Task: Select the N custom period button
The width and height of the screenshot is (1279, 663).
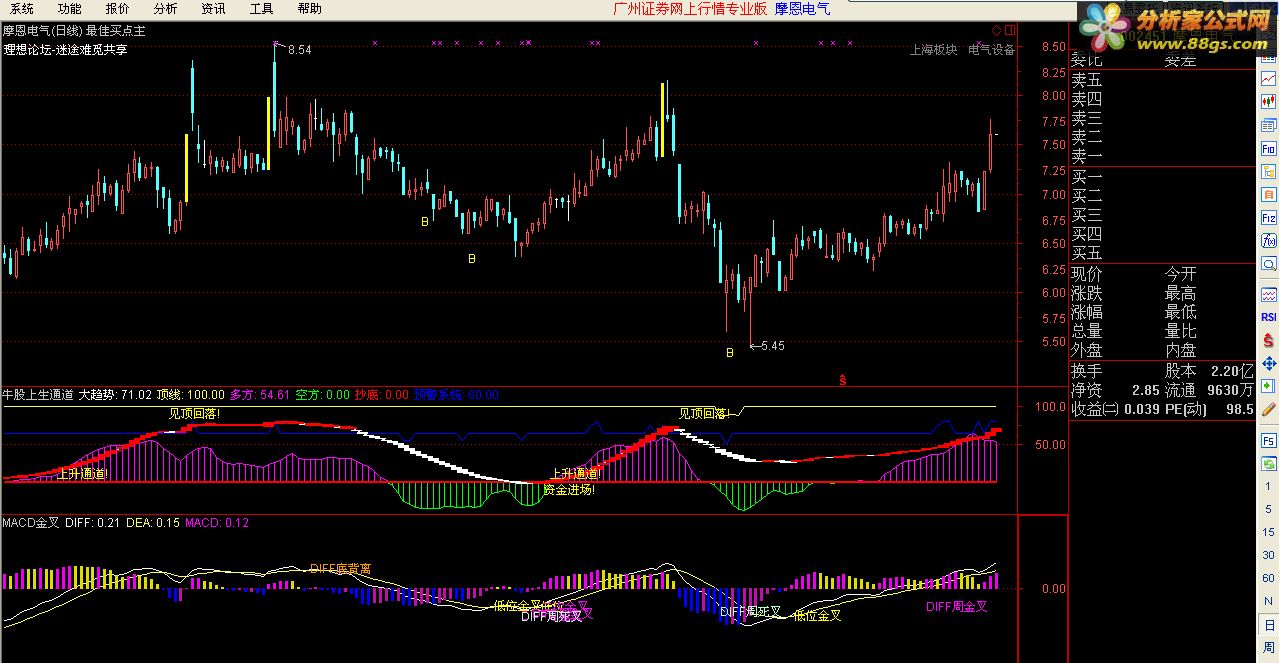Action: [1268, 602]
